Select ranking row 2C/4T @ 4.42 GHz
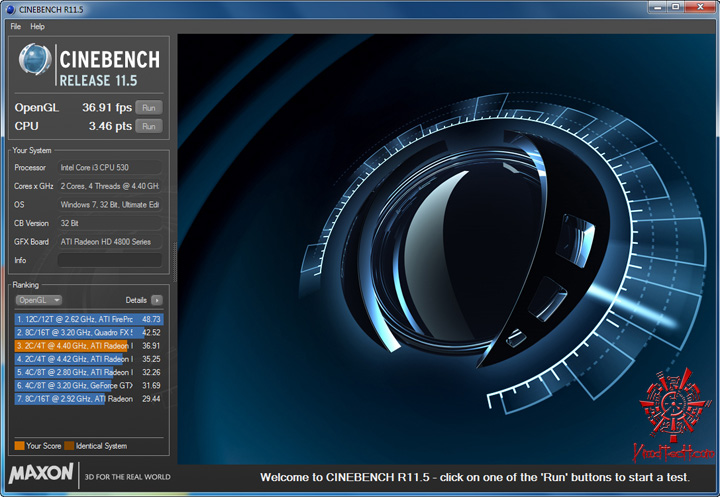This screenshot has height=497, width=720. pos(89,359)
